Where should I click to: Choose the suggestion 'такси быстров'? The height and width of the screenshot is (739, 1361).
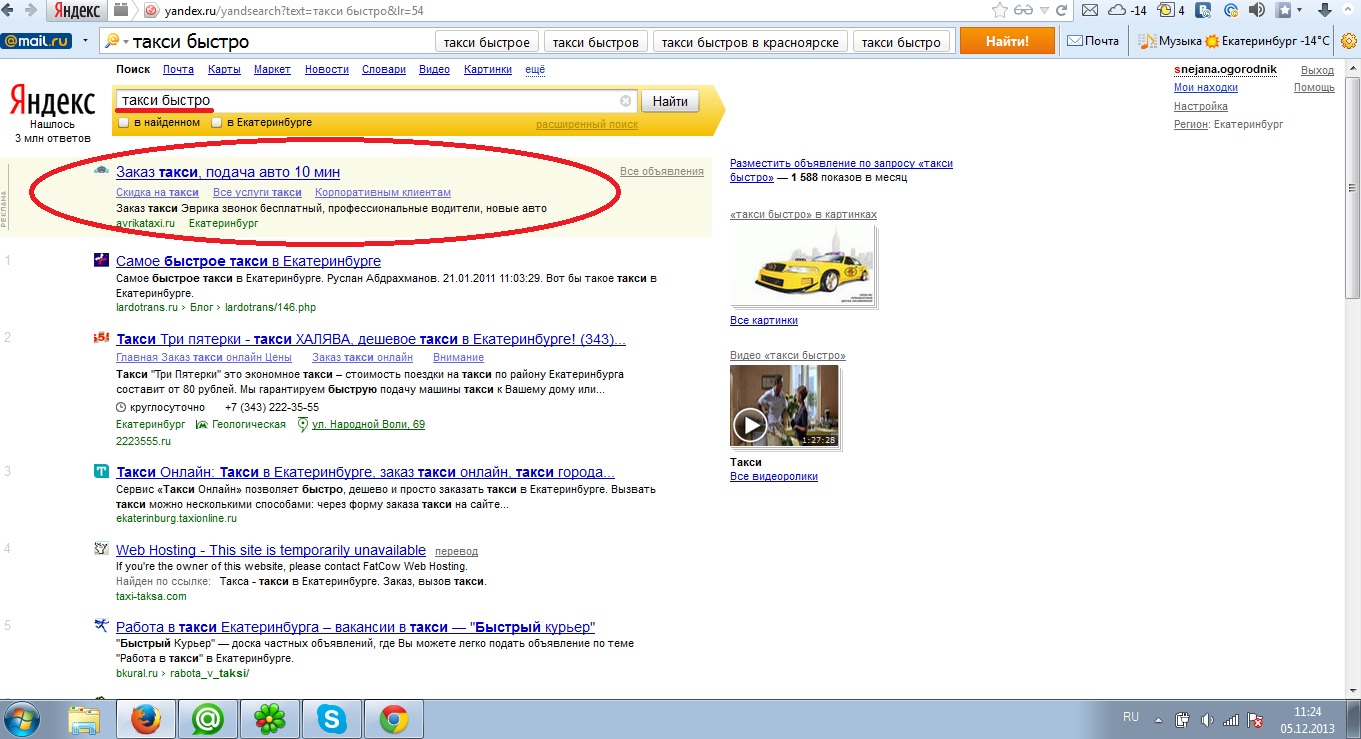[596, 42]
